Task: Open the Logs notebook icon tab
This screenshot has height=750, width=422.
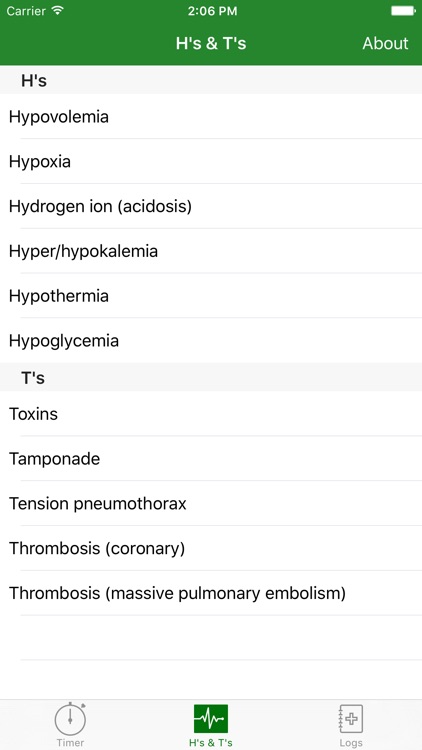Action: (x=351, y=719)
